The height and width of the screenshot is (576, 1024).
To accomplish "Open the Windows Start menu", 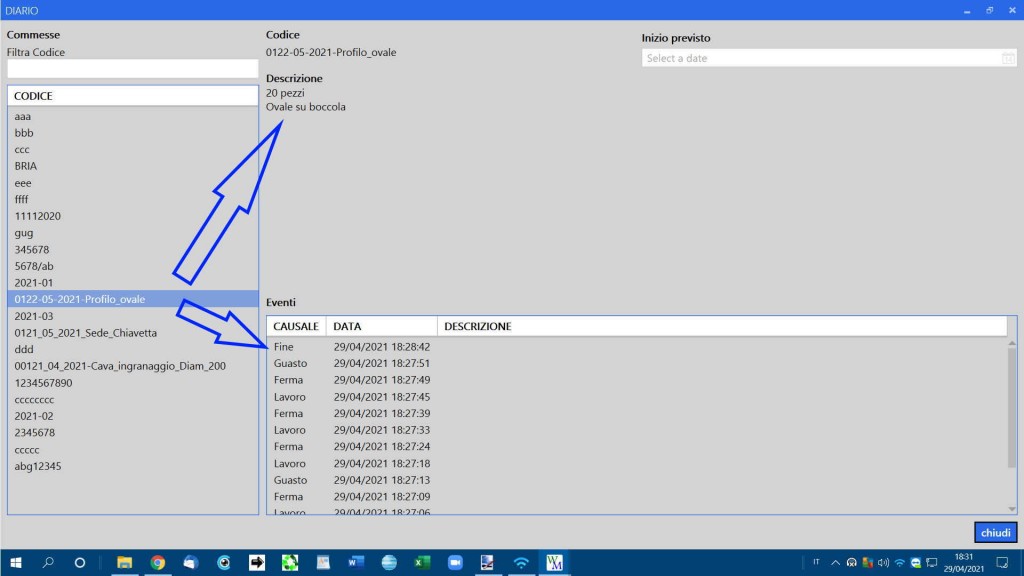I will coord(16,562).
